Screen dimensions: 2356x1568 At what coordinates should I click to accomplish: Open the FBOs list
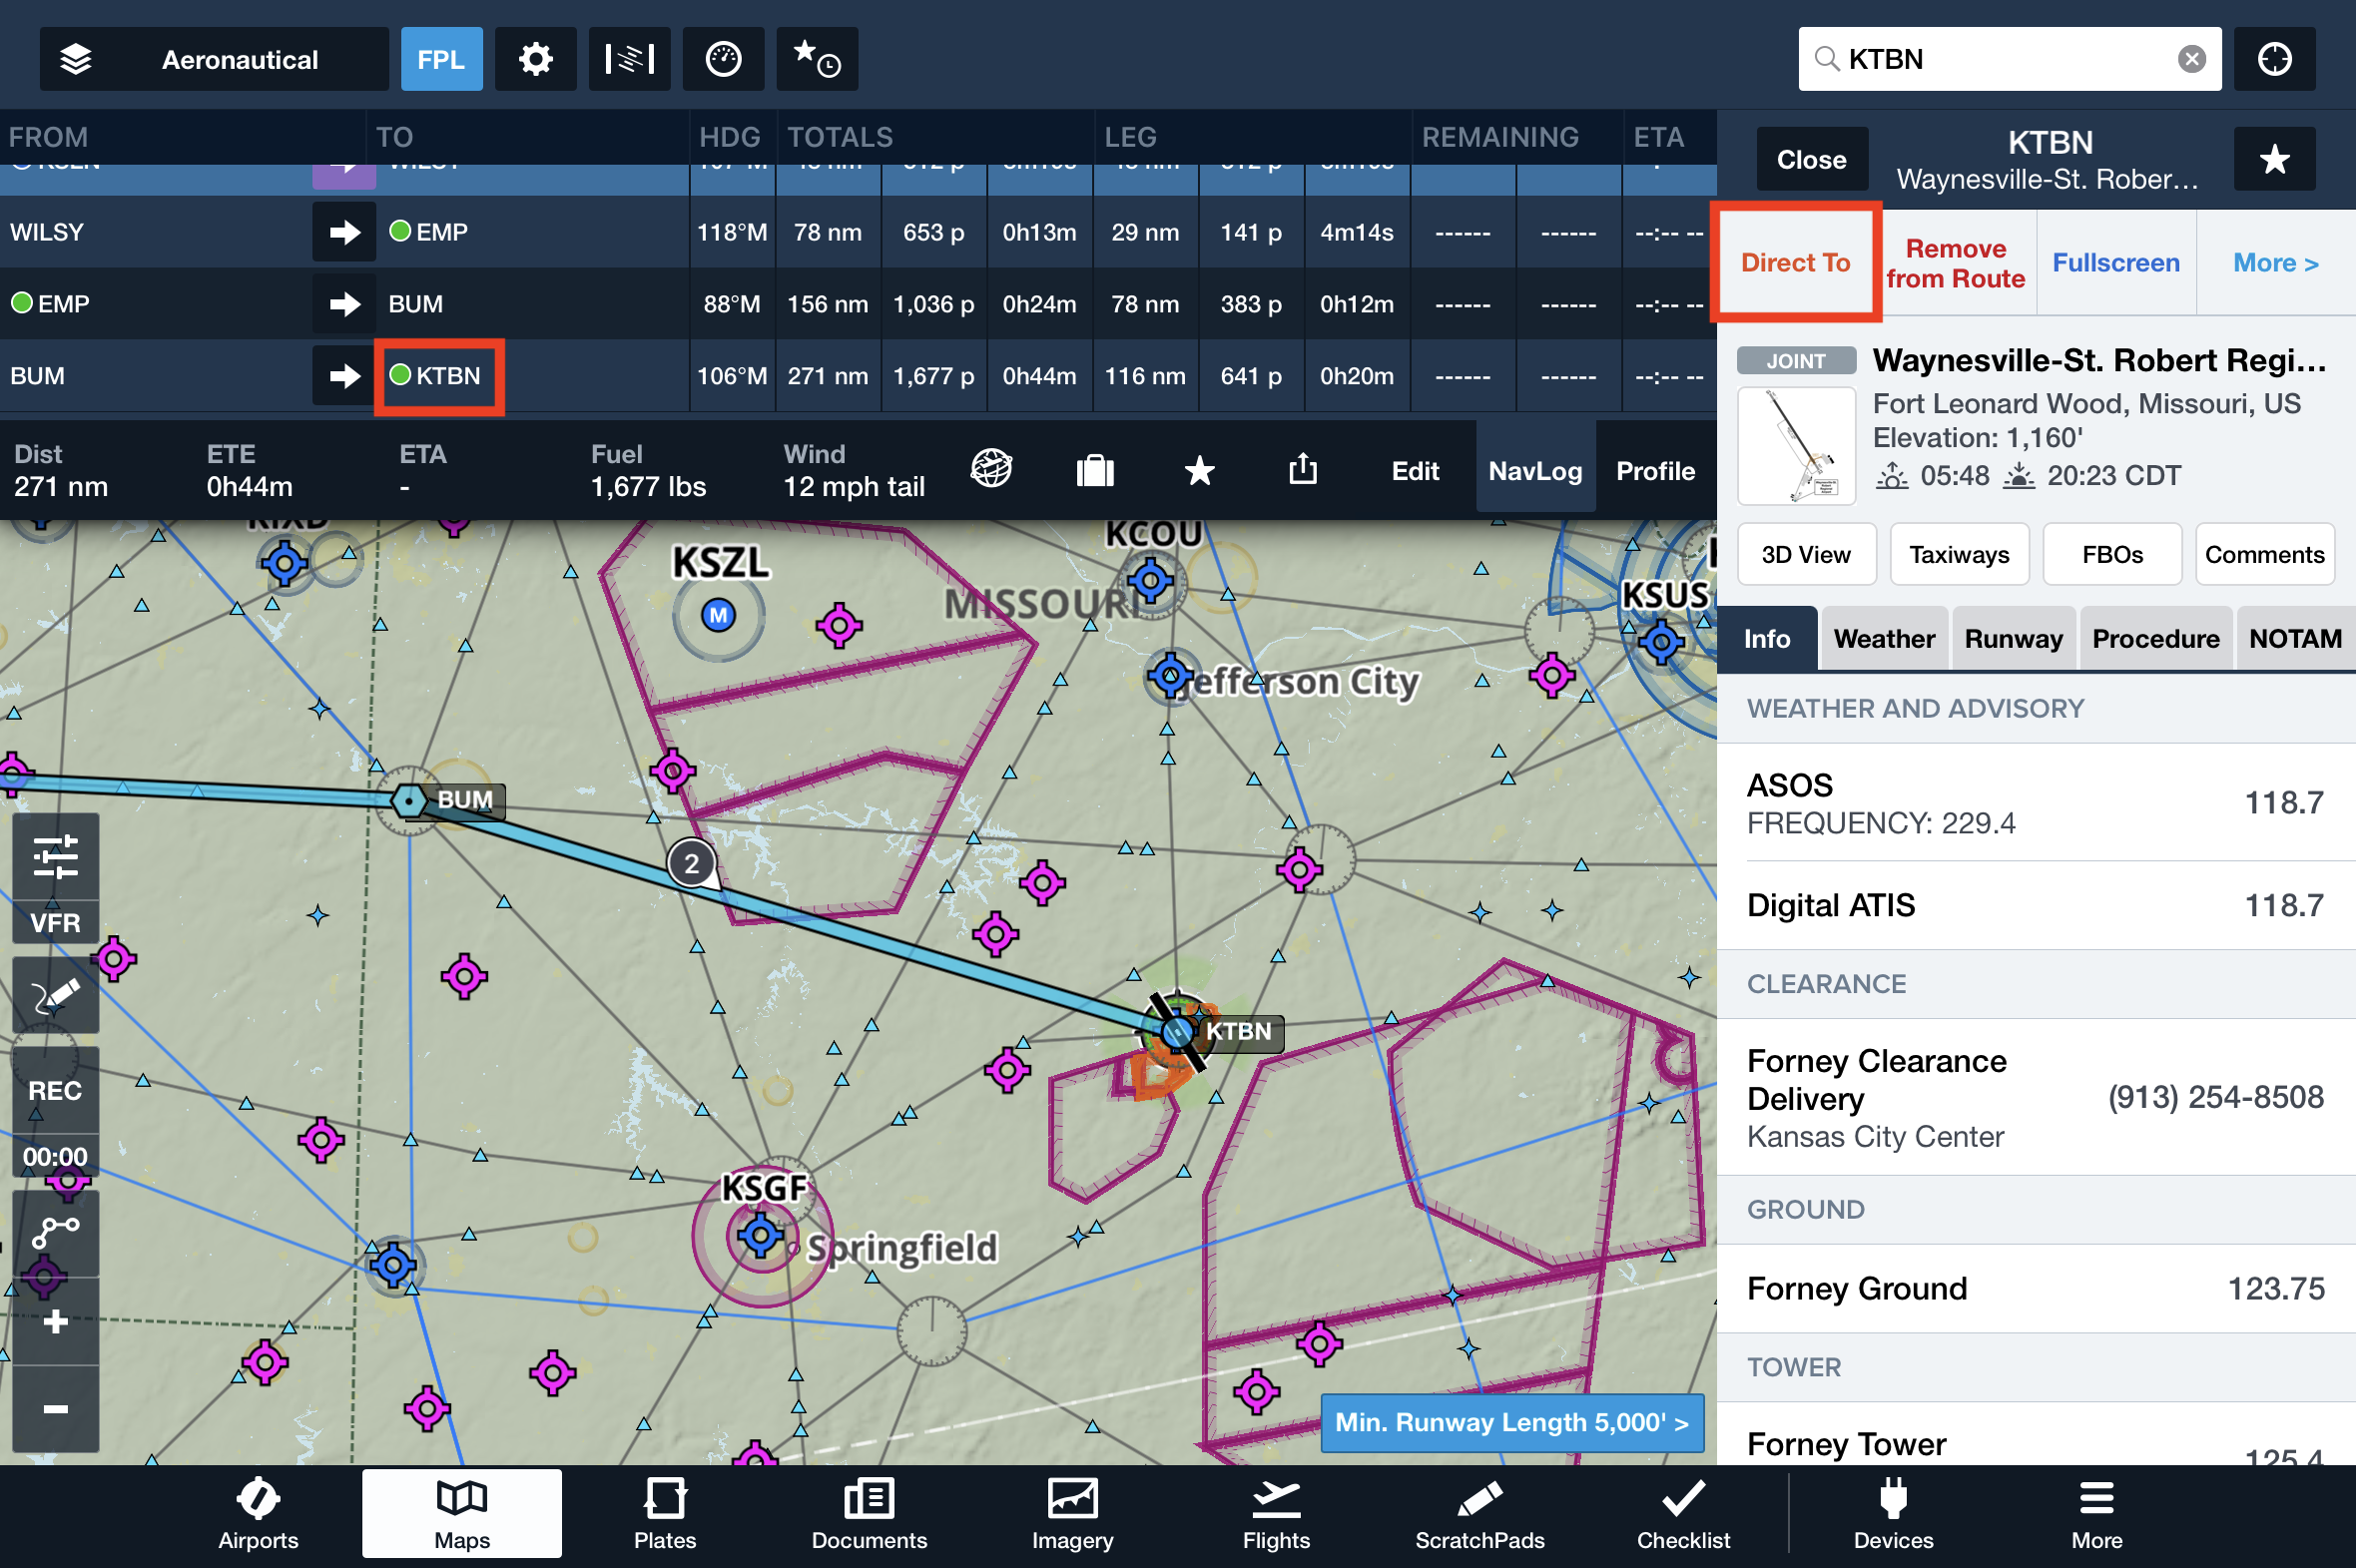(x=2112, y=554)
